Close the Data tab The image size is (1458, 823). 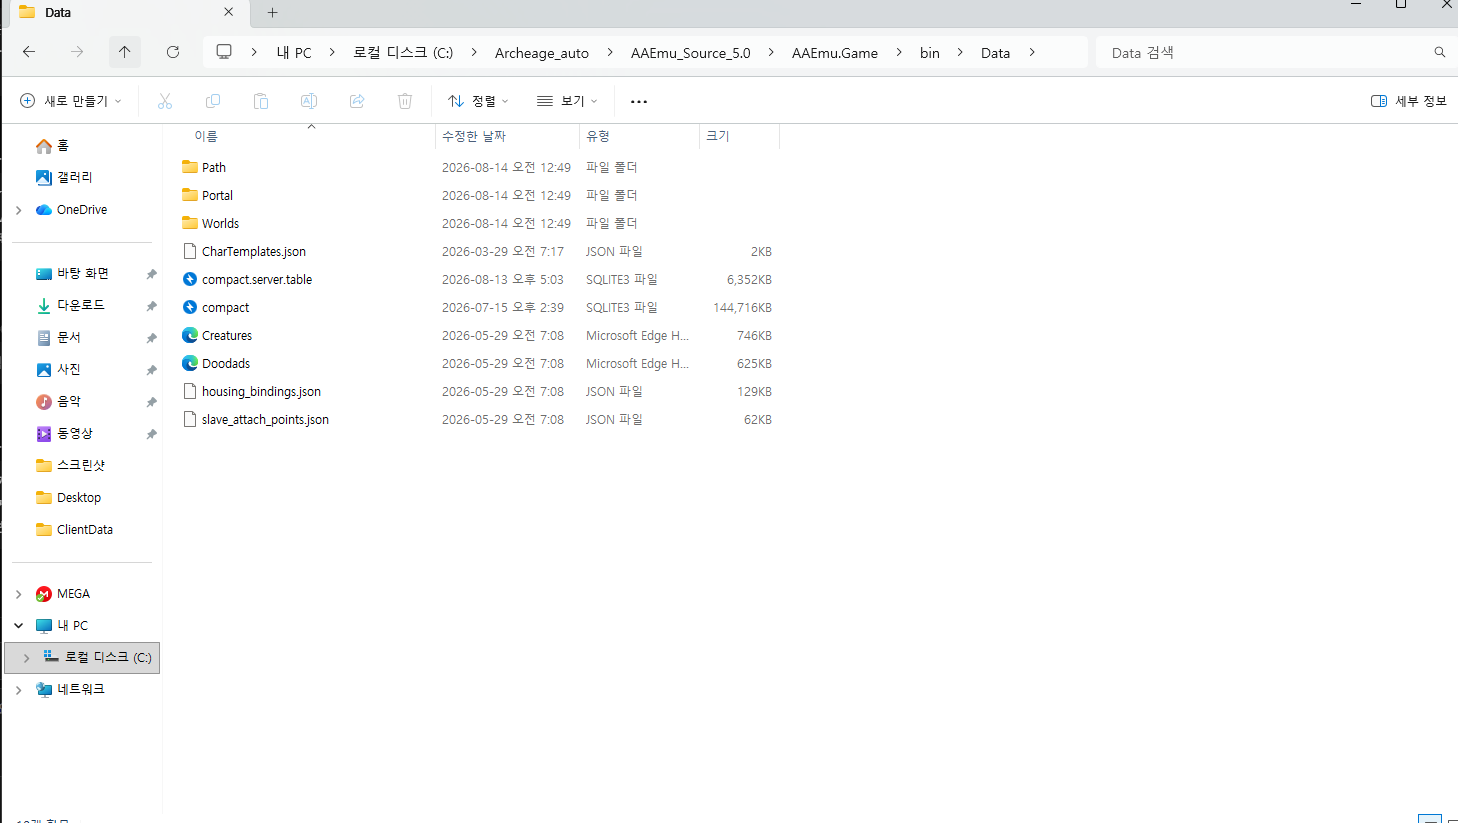click(229, 12)
